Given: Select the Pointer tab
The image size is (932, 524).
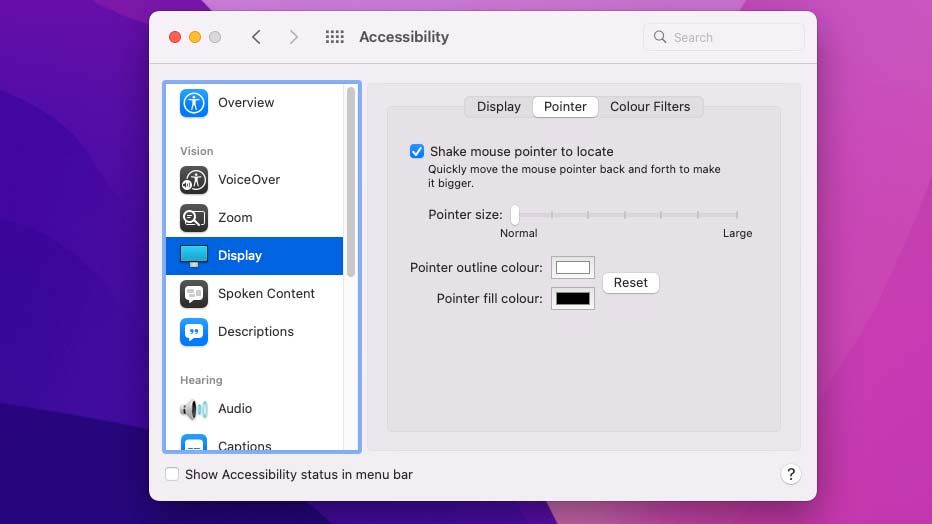Looking at the screenshot, I should (565, 107).
